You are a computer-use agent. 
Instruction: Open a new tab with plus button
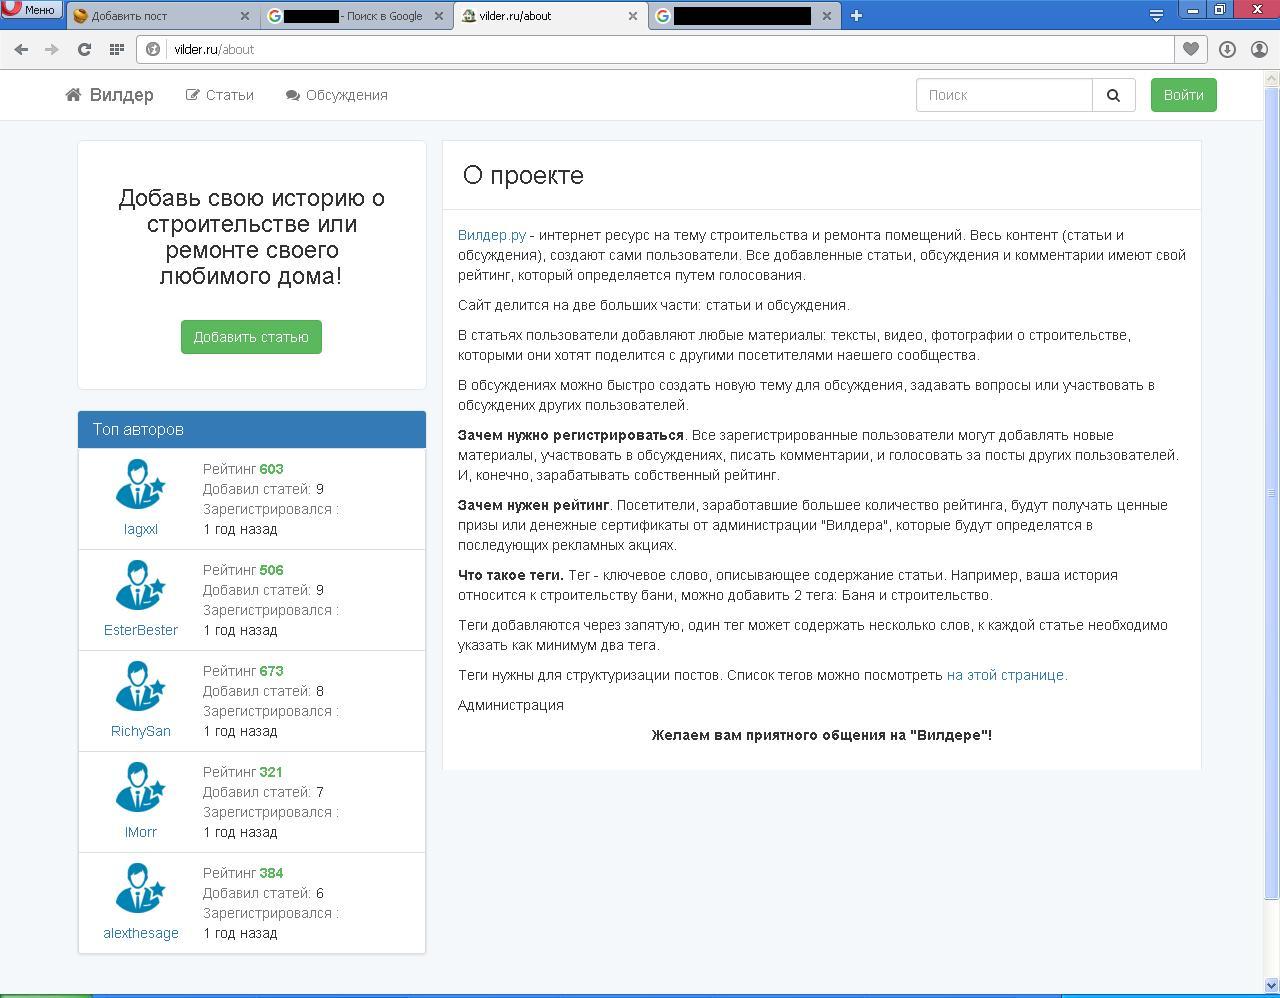[x=856, y=16]
